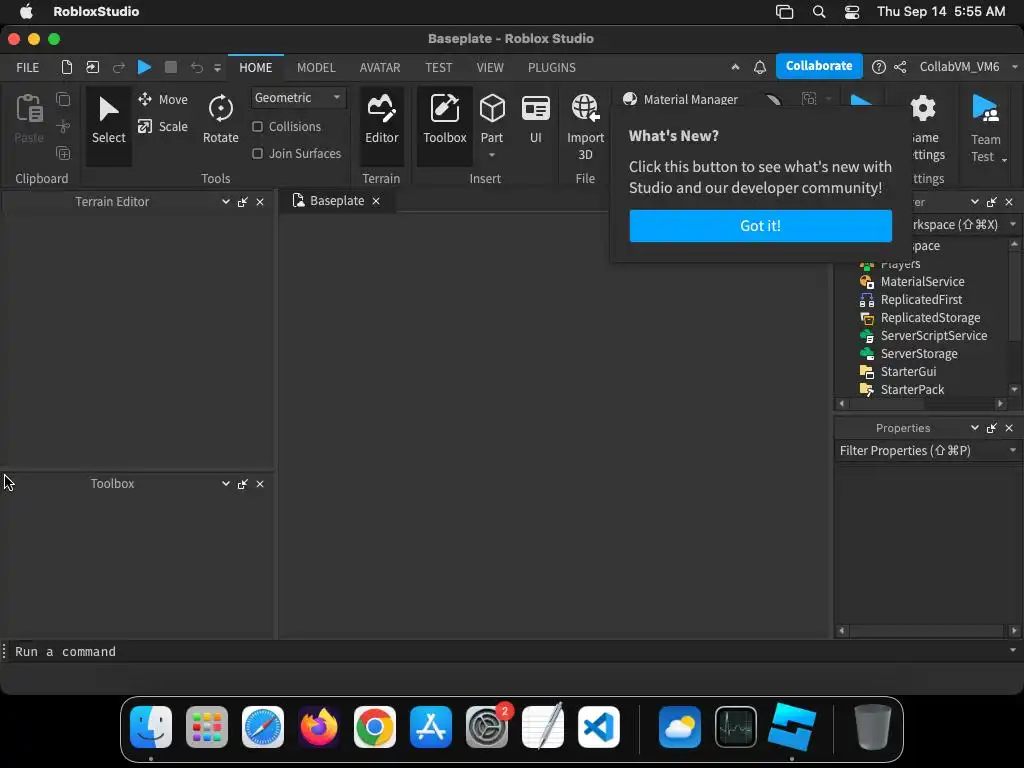
Task: Open Team Test
Action: point(985,128)
